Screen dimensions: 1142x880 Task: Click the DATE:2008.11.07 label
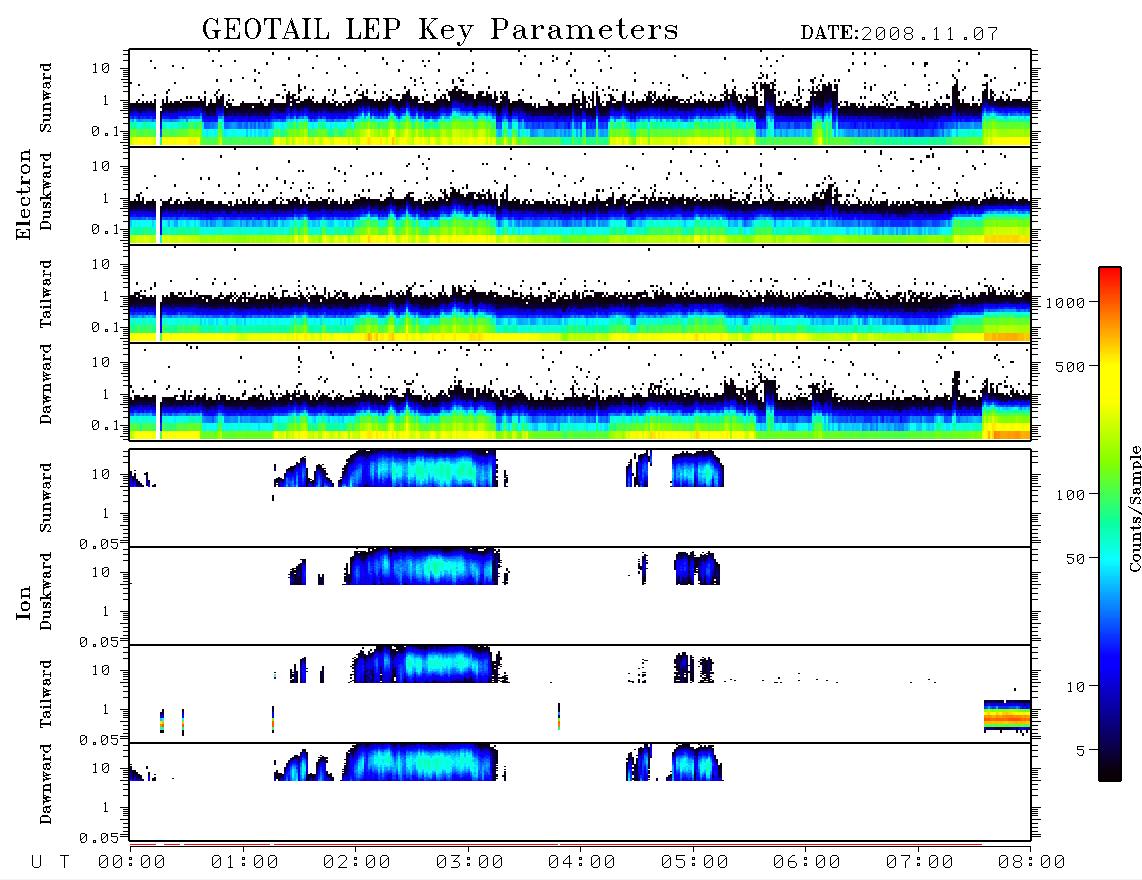click(899, 34)
